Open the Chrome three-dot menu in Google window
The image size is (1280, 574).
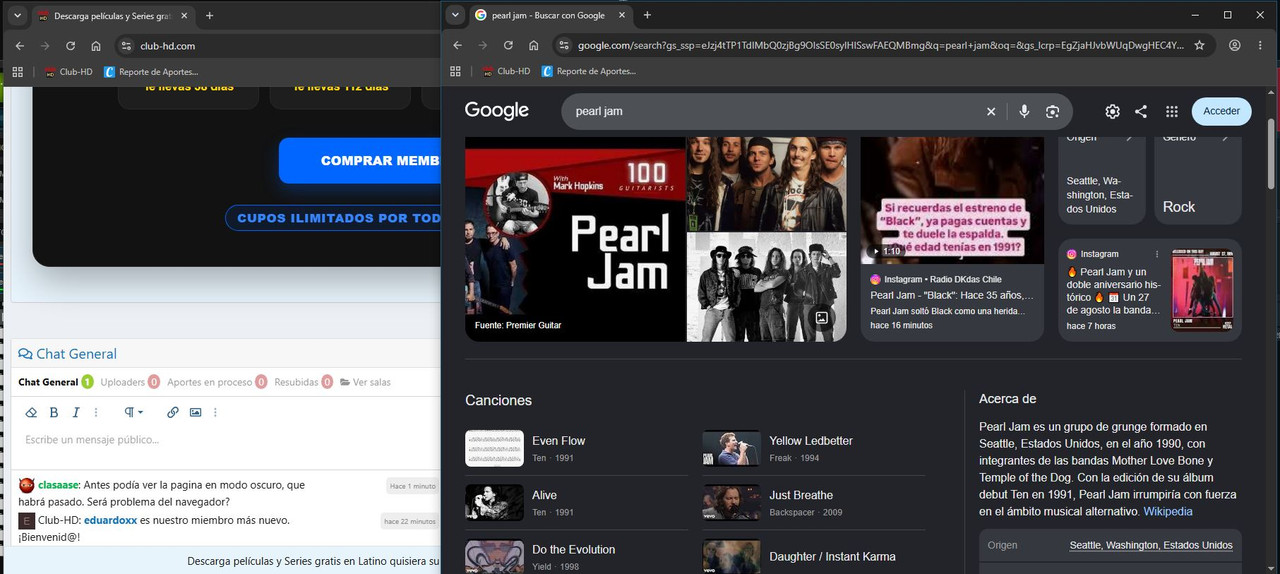[x=1261, y=45]
